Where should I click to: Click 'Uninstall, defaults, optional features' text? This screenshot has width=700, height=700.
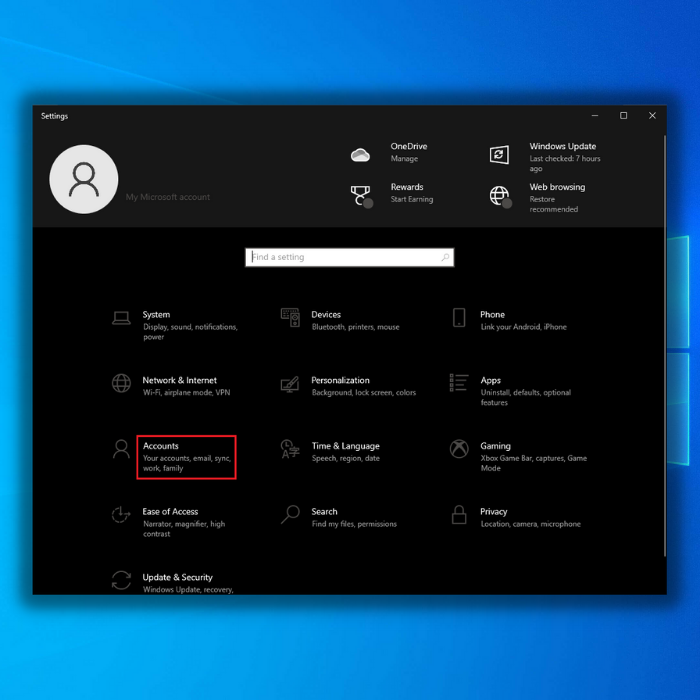pos(525,397)
